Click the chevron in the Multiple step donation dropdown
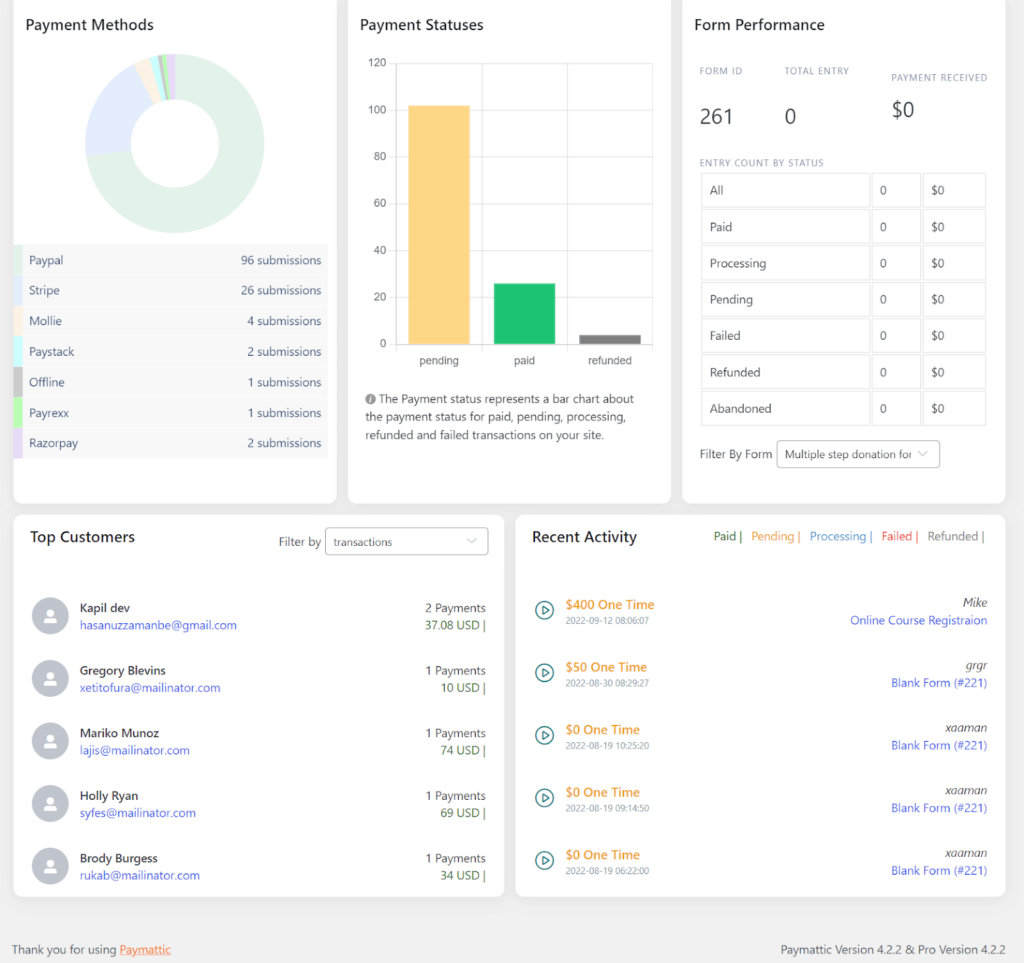This screenshot has width=1024, height=963. pos(923,454)
